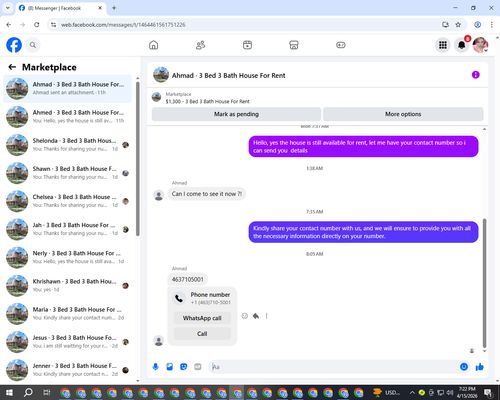Image resolution: width=500 pixels, height=400 pixels.
Task: Open the Friends icon in top navigation
Action: click(200, 45)
